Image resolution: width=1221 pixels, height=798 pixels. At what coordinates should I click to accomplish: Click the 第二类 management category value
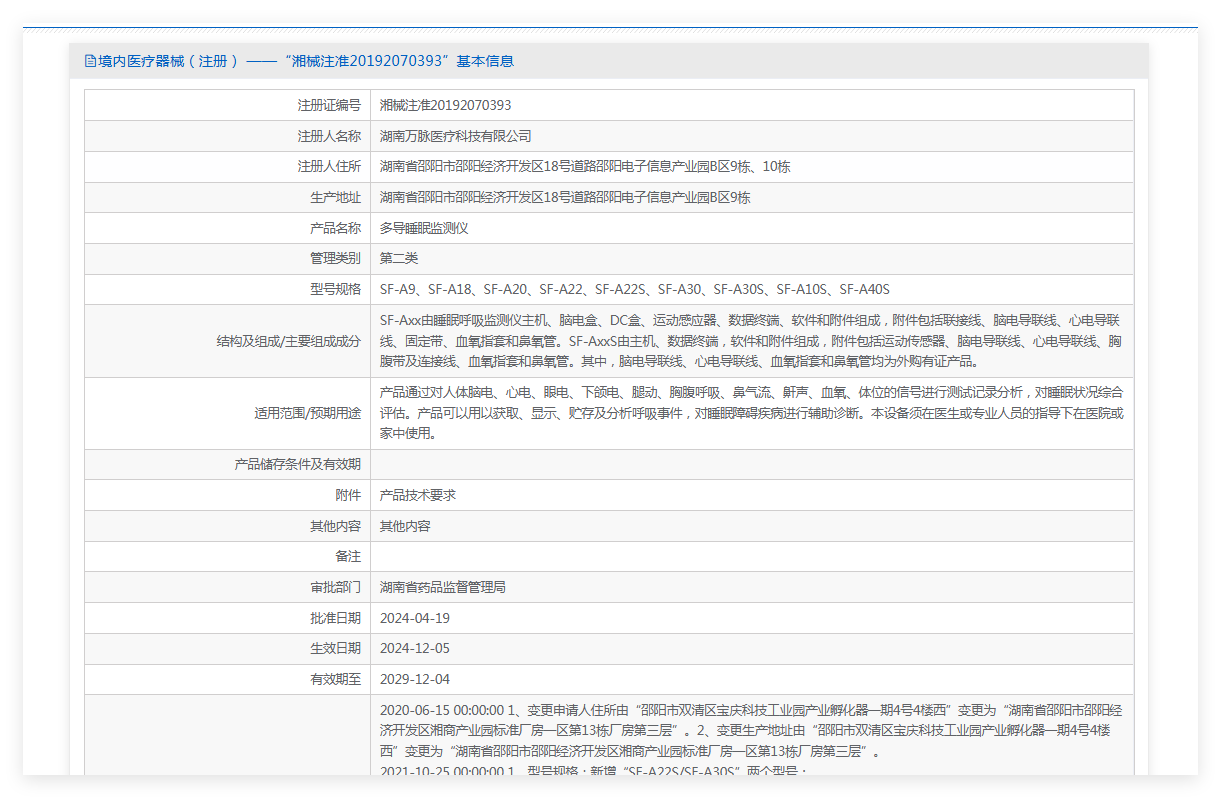pyautogui.click(x=399, y=258)
